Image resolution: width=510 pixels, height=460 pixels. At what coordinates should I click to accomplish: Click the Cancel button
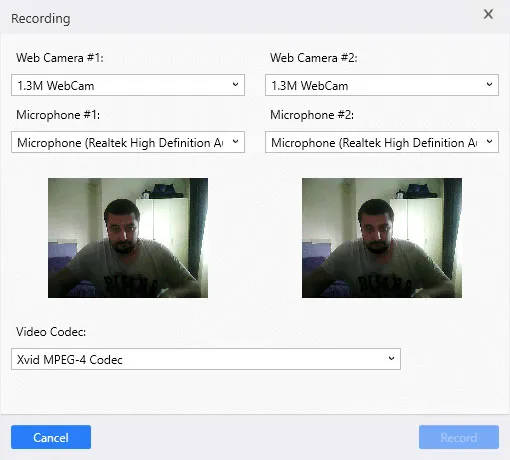click(x=51, y=437)
